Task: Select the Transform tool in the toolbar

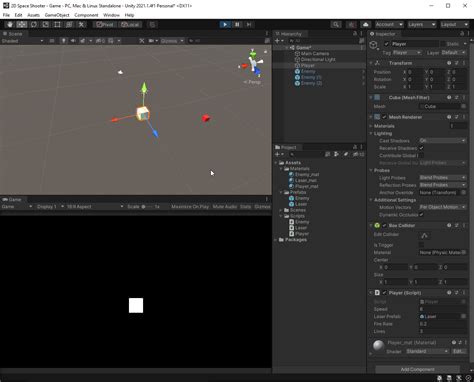Action: pos(69,25)
